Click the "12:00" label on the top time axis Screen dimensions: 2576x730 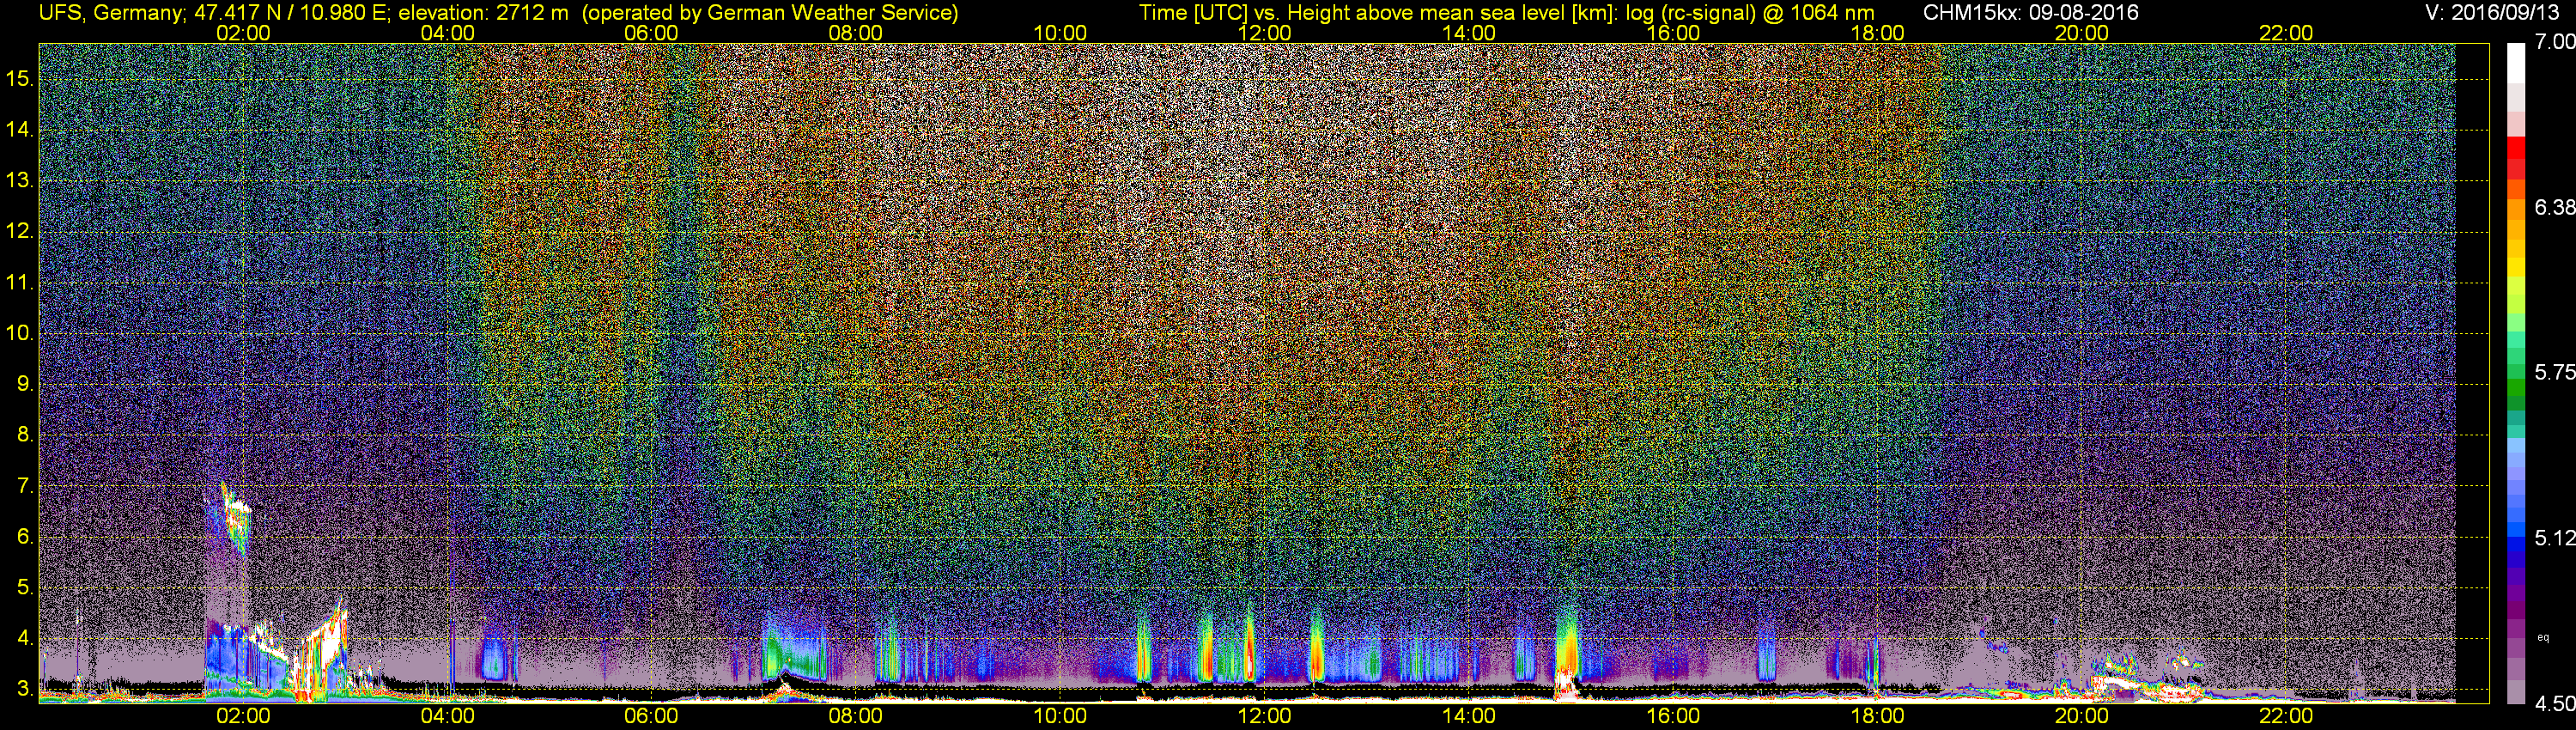click(1264, 33)
